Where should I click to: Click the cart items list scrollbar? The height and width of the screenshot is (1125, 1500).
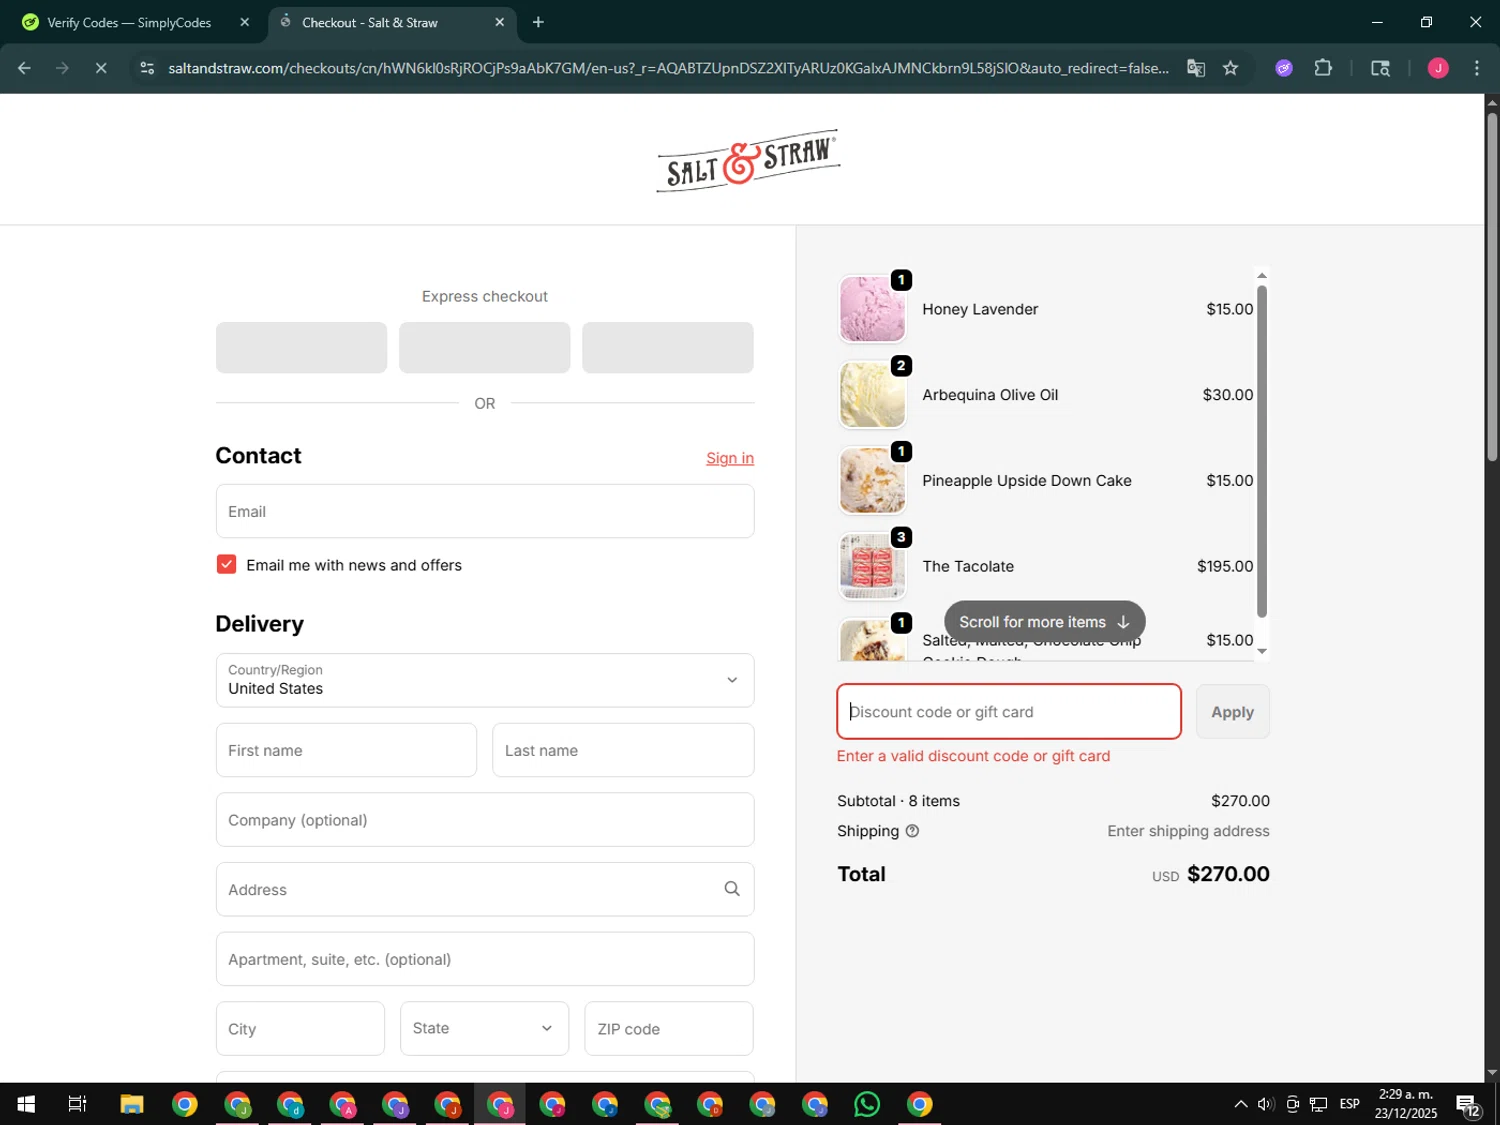1262,451
